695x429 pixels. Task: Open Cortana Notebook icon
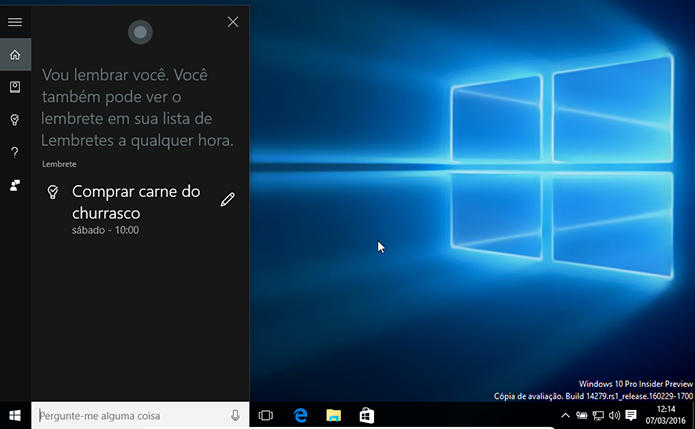click(15, 87)
